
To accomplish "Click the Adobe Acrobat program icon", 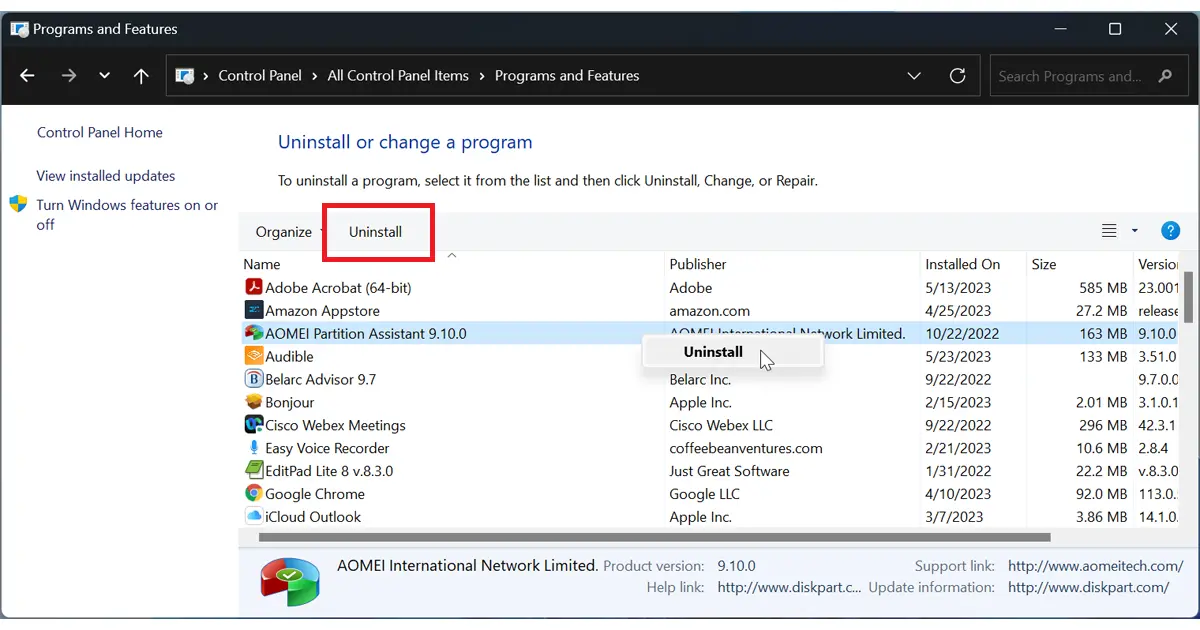I will click(254, 287).
